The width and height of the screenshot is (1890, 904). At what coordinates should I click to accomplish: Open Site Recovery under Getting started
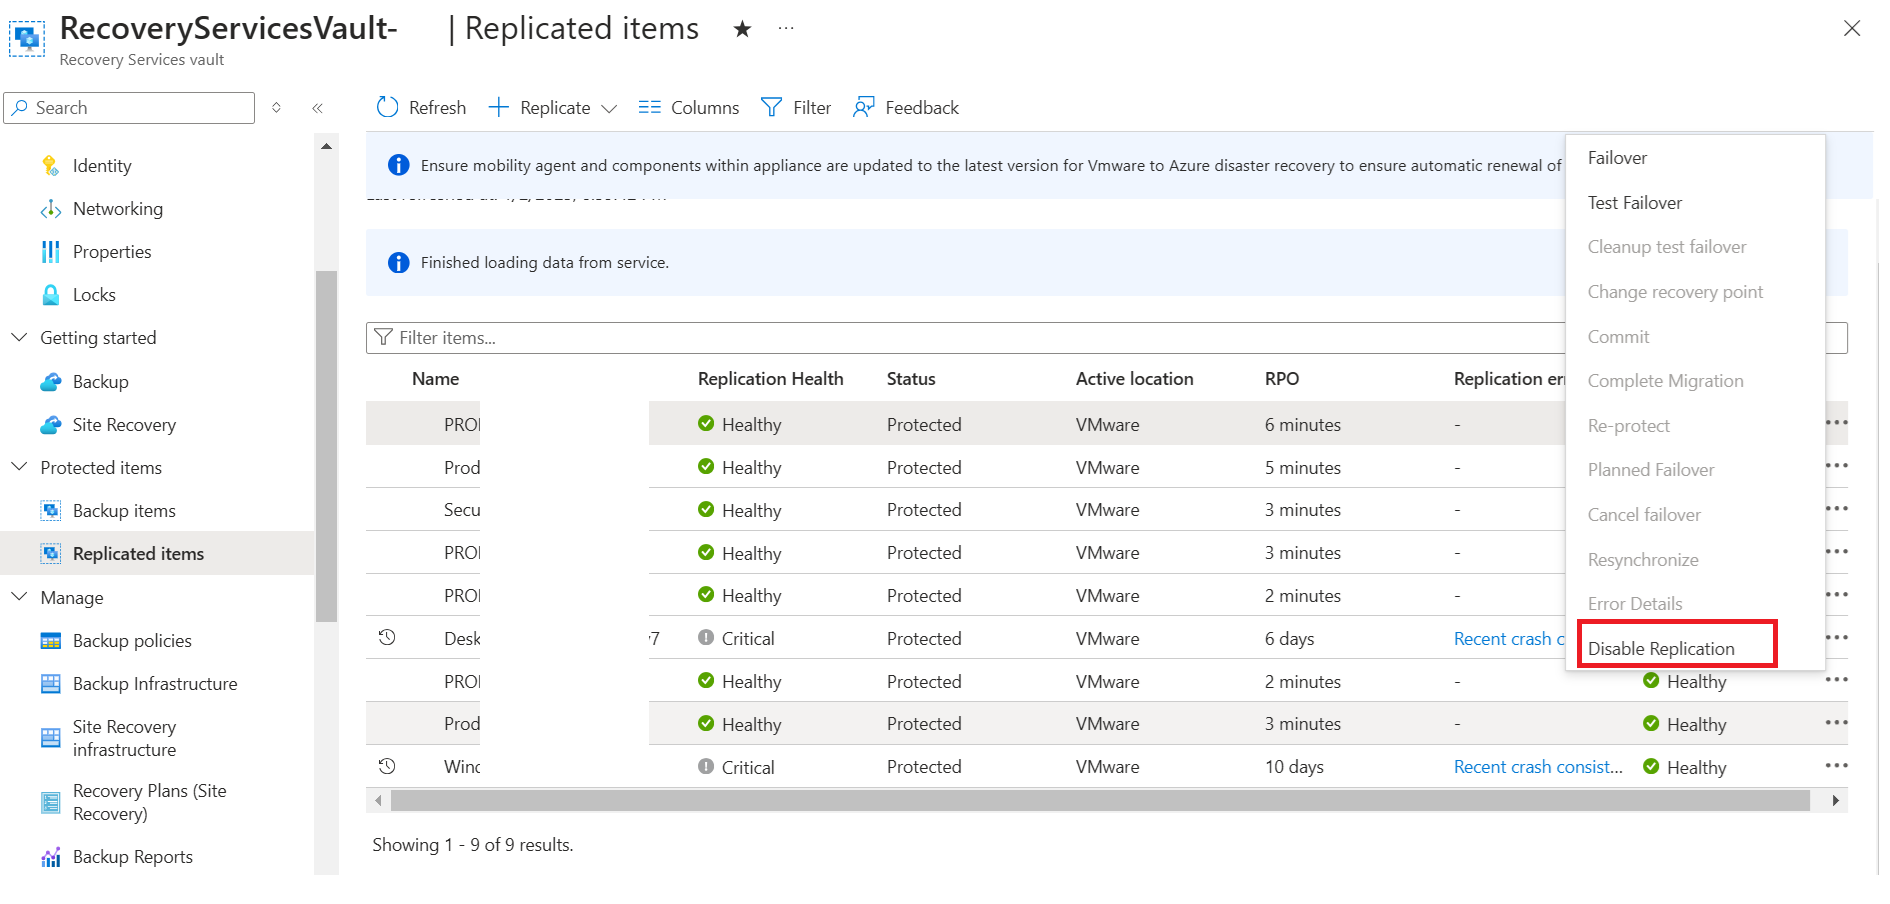[124, 425]
